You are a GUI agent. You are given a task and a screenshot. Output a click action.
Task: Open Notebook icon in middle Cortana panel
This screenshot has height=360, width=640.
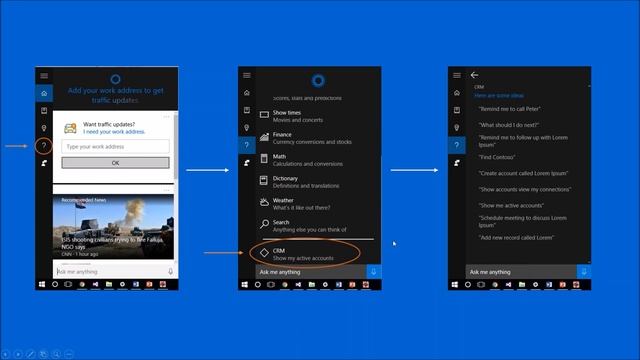(x=247, y=110)
